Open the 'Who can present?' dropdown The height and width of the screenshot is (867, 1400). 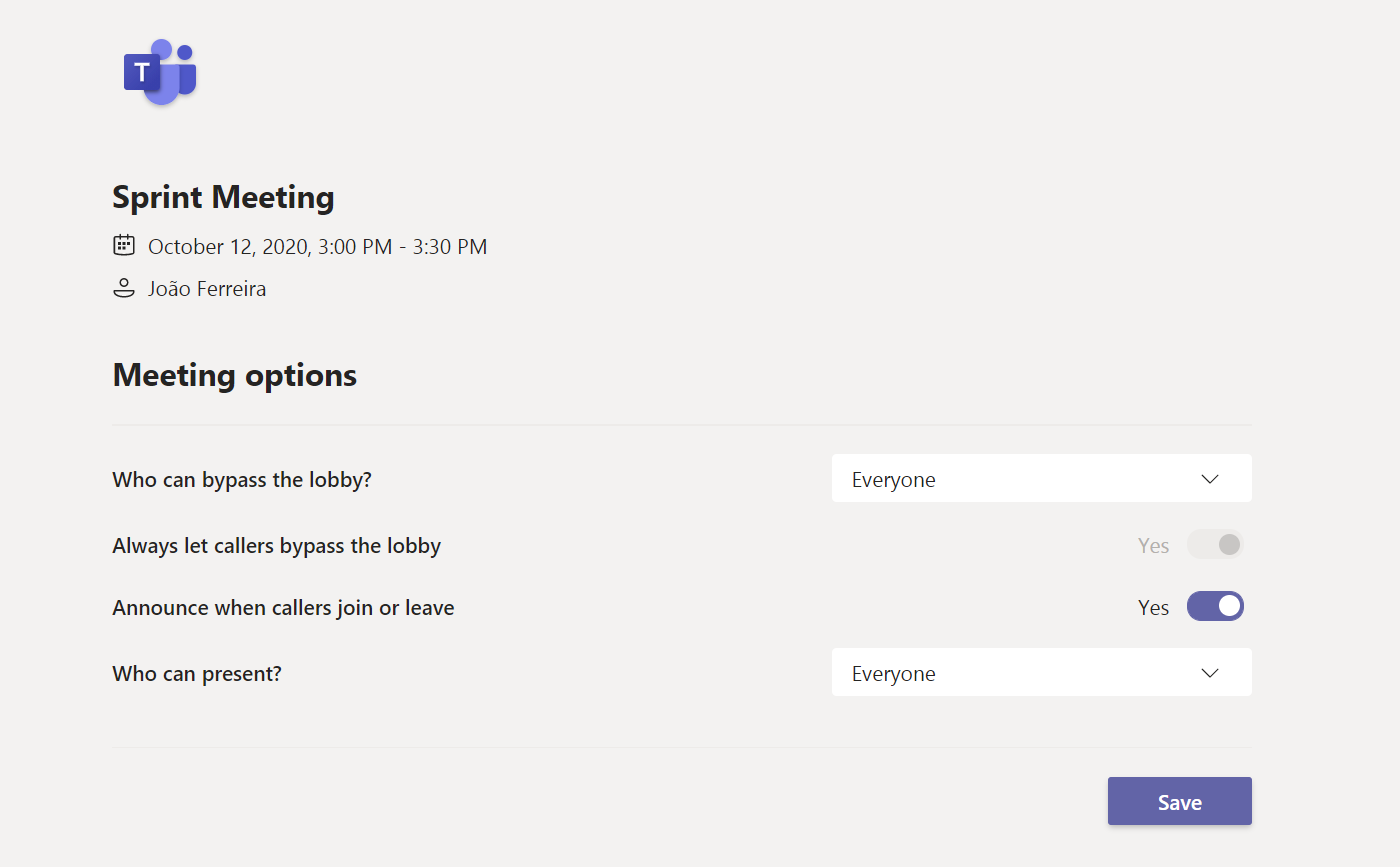[x=1041, y=672]
